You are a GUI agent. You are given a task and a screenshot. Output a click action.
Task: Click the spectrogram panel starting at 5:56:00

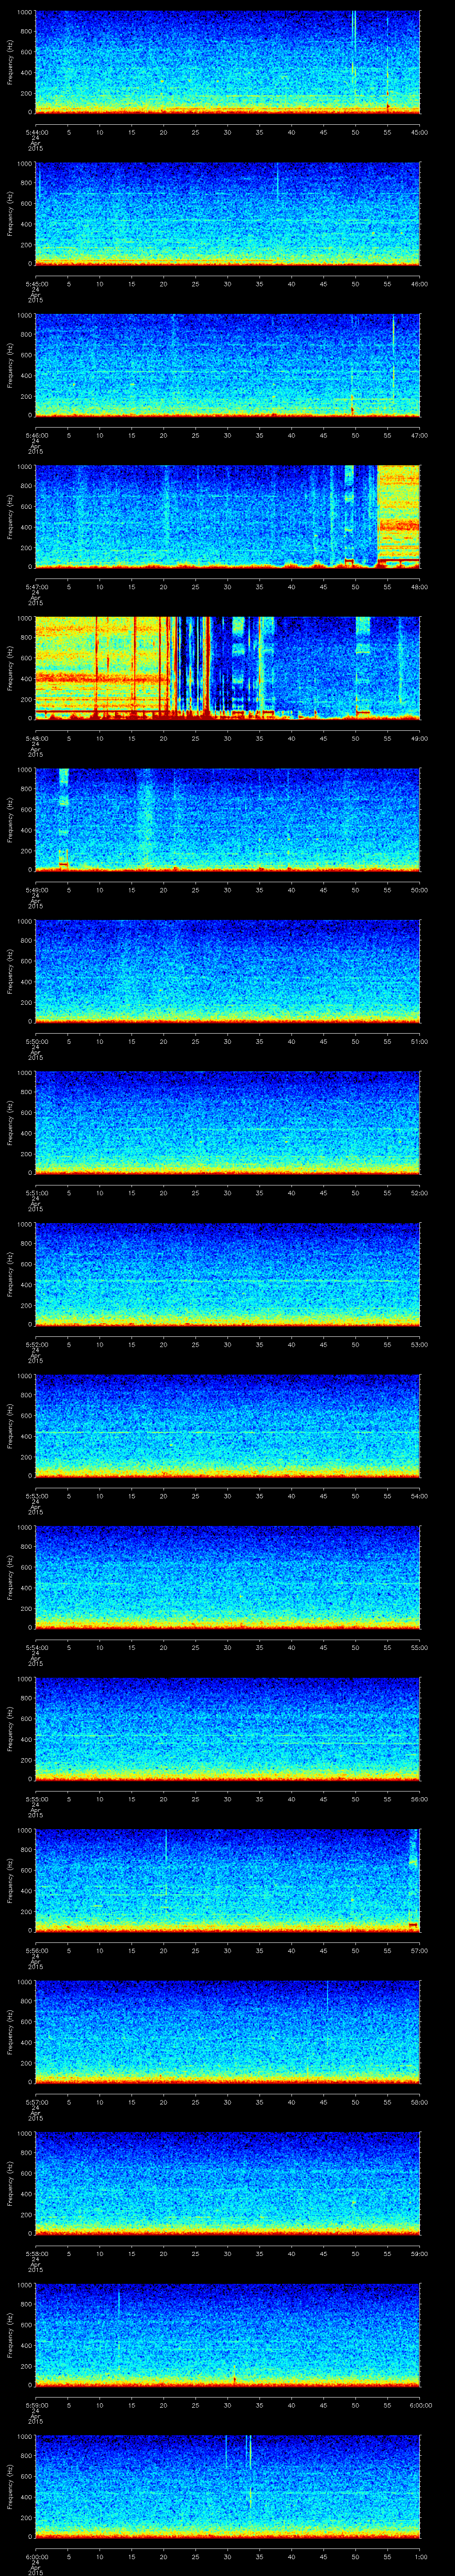(x=227, y=1881)
